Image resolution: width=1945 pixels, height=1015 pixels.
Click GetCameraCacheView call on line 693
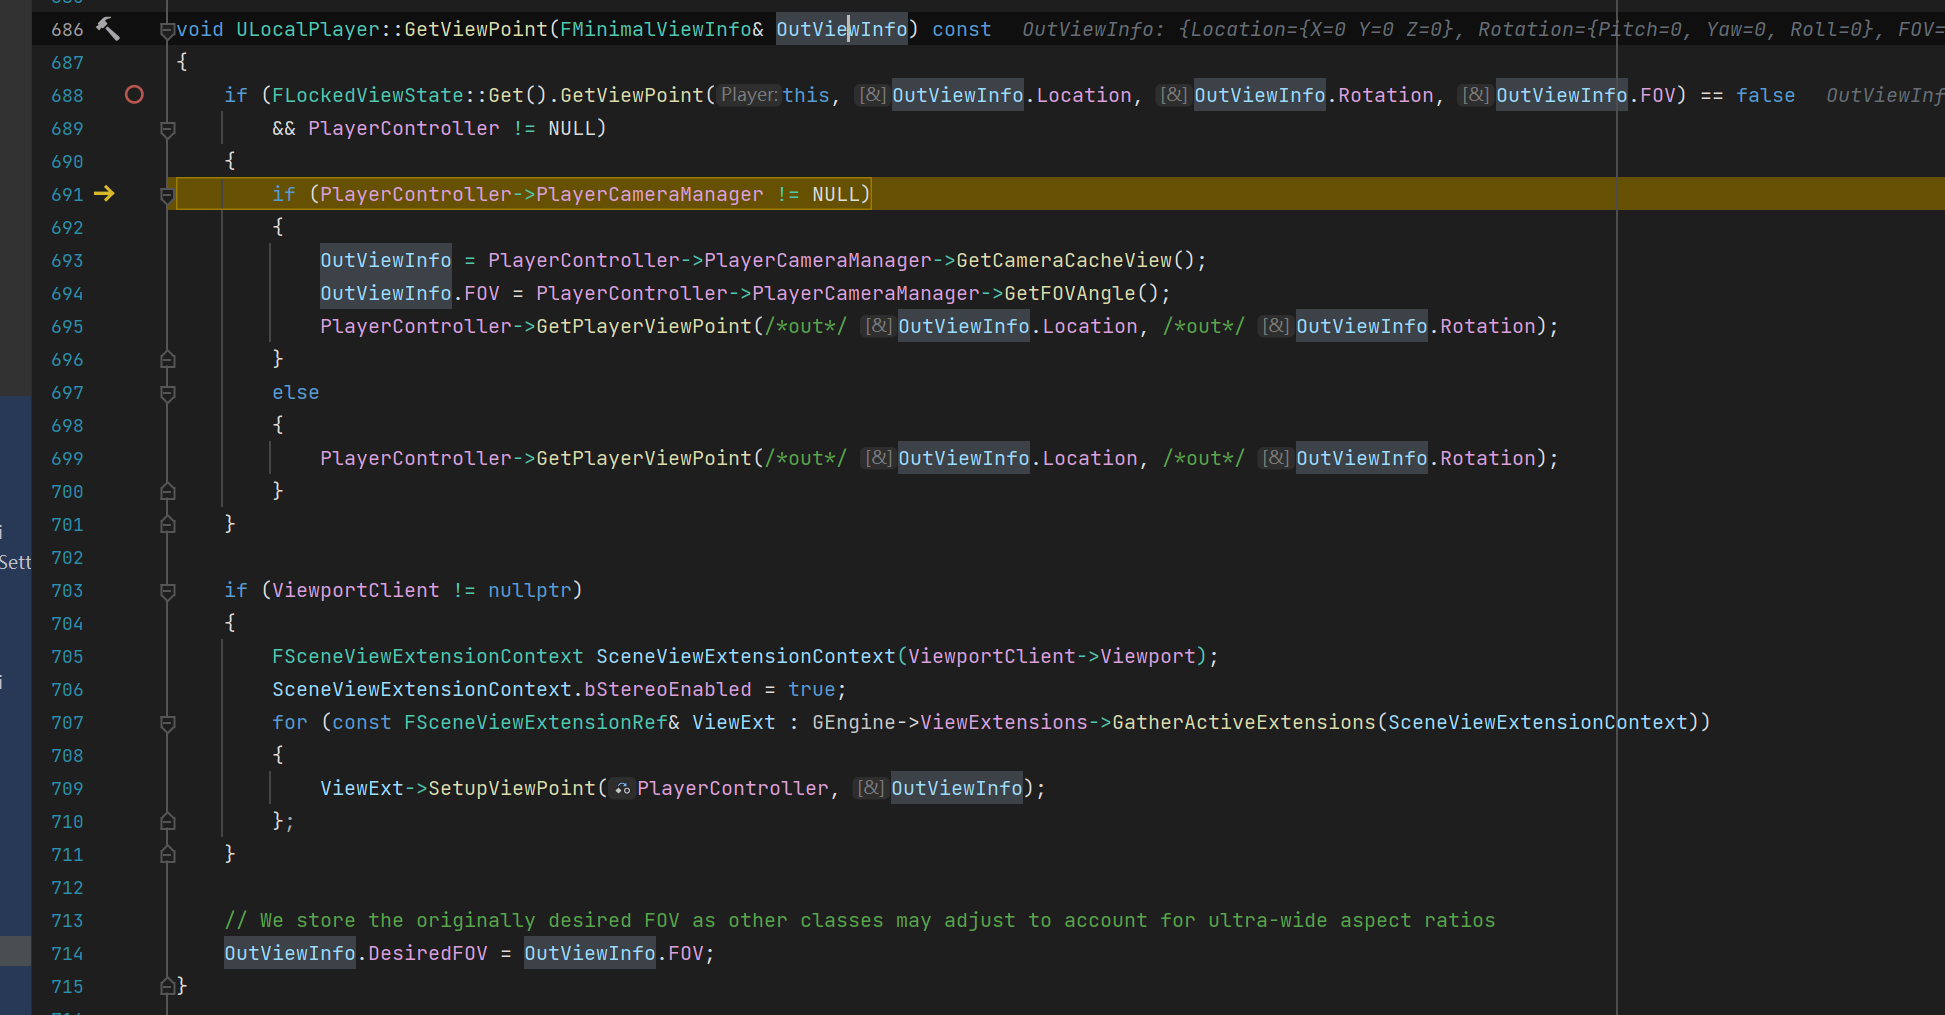tap(1064, 260)
